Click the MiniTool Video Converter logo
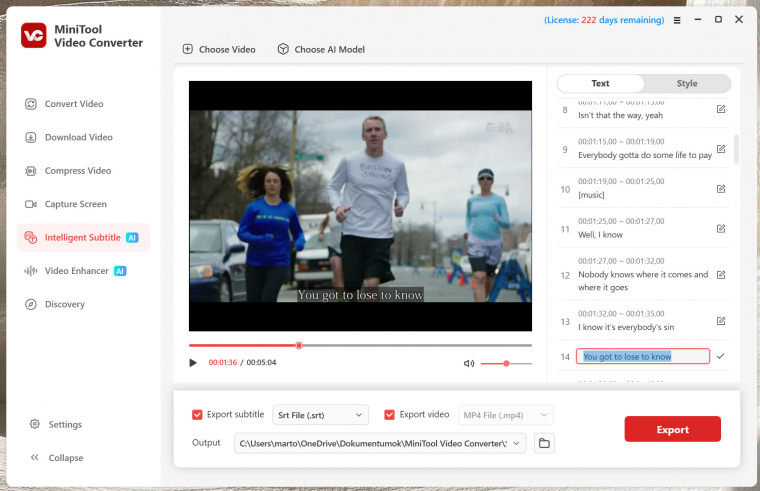 tap(33, 35)
